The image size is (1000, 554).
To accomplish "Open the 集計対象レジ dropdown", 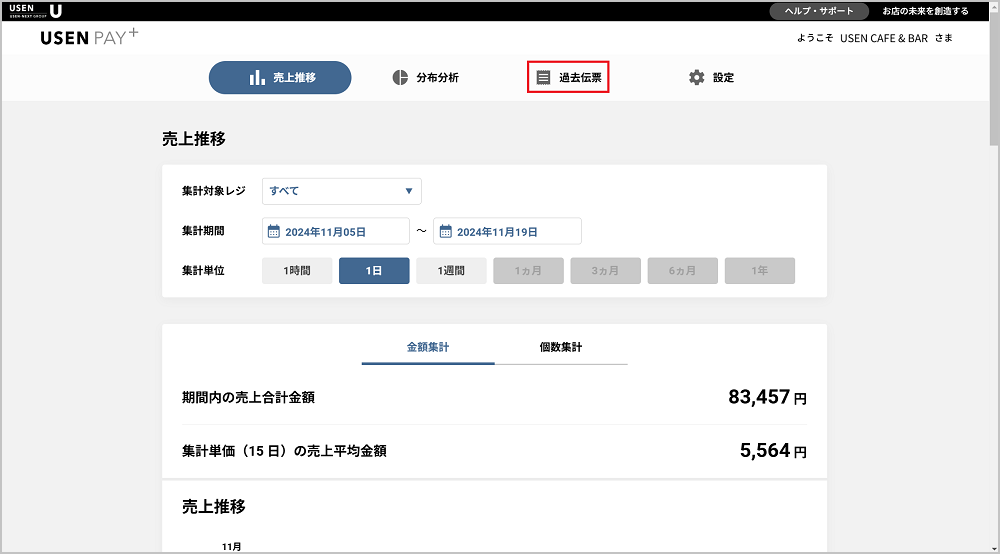I will 341,191.
